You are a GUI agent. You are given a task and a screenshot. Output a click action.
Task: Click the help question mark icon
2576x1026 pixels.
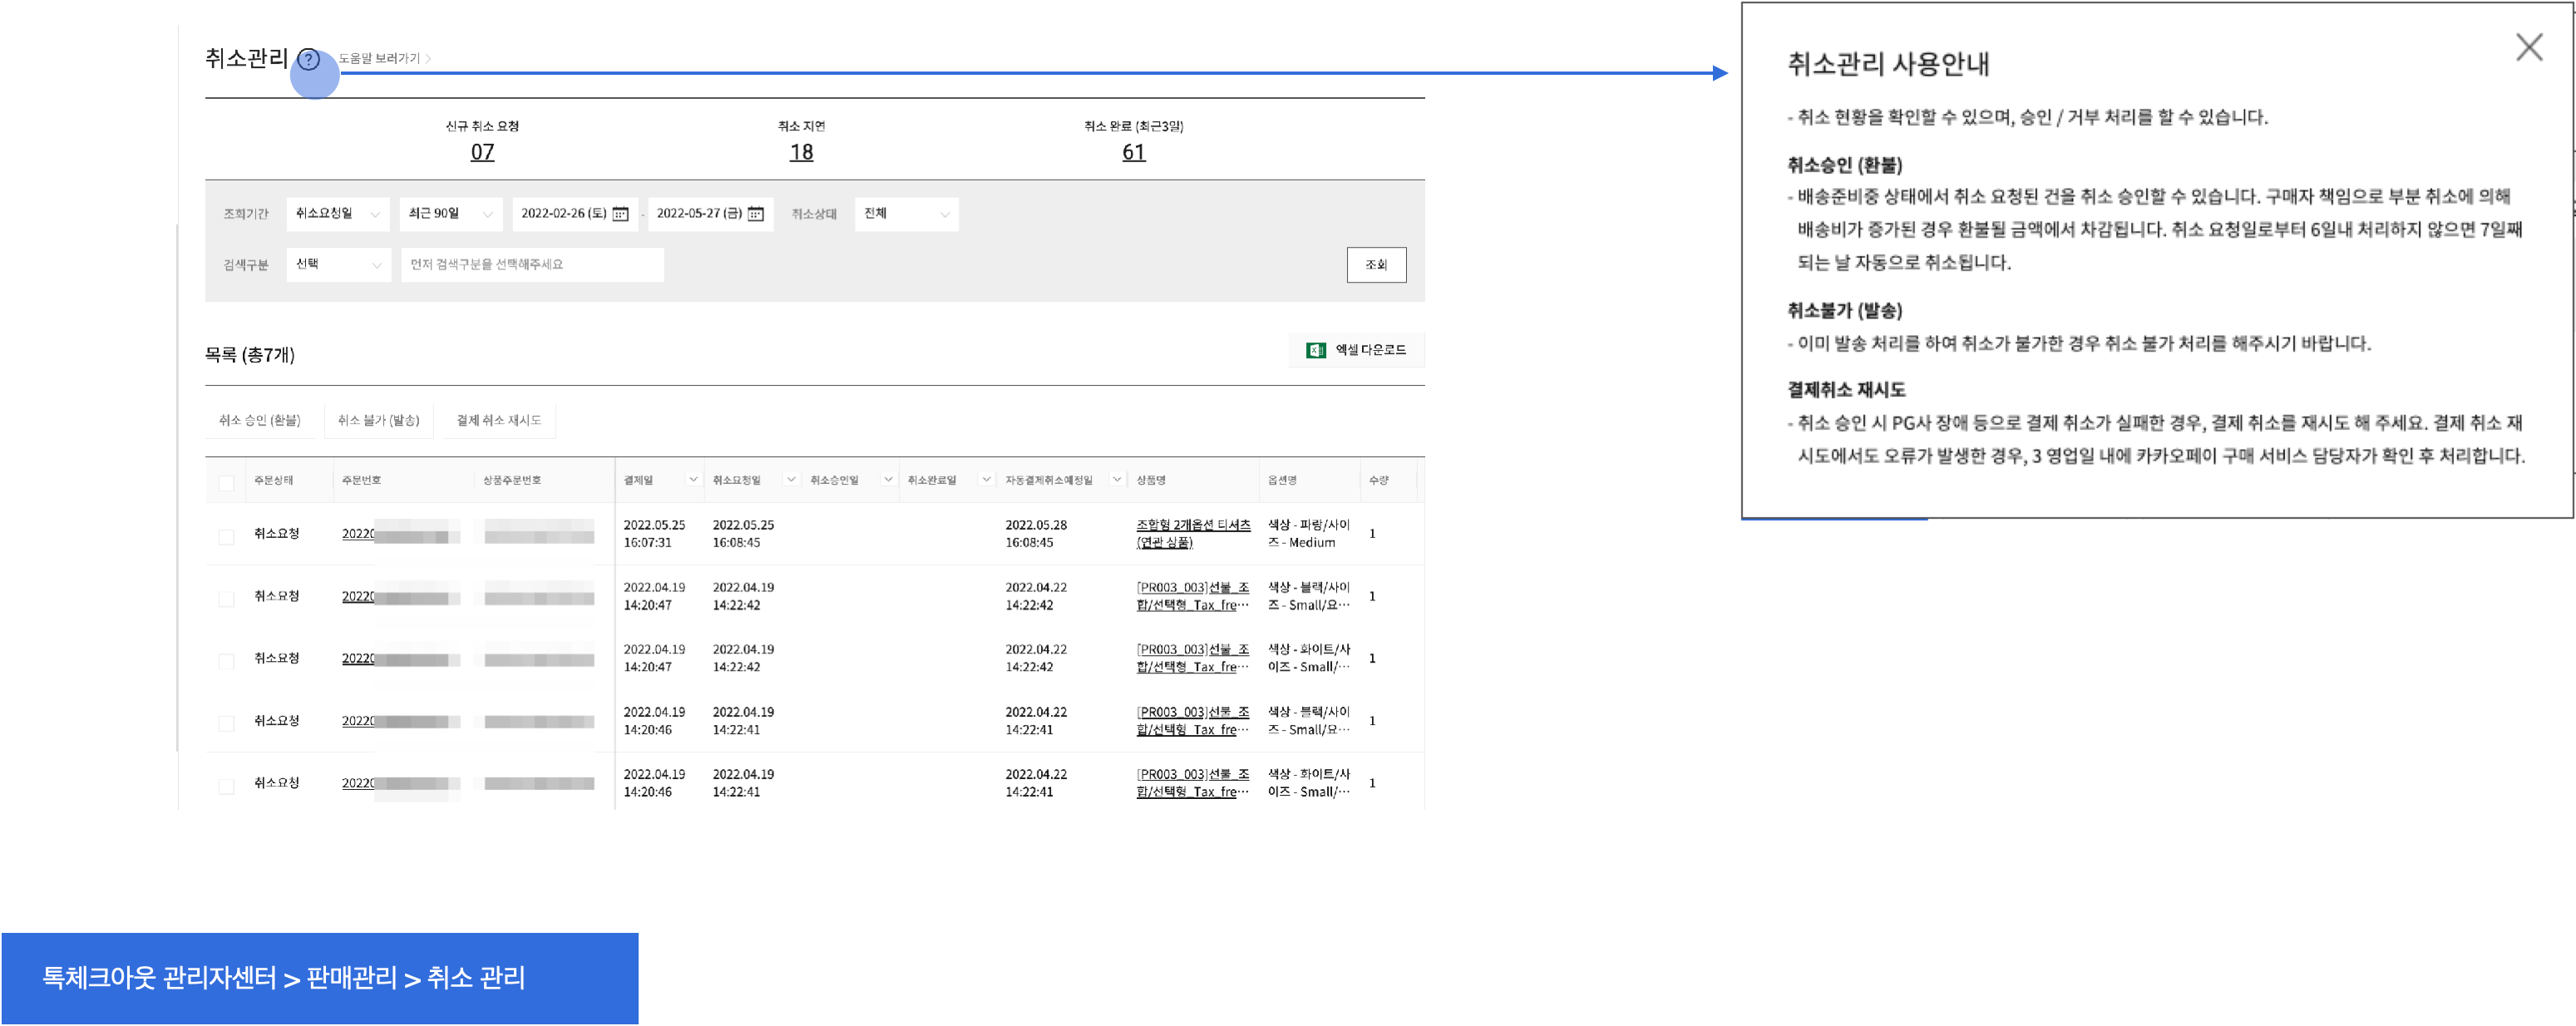point(309,60)
